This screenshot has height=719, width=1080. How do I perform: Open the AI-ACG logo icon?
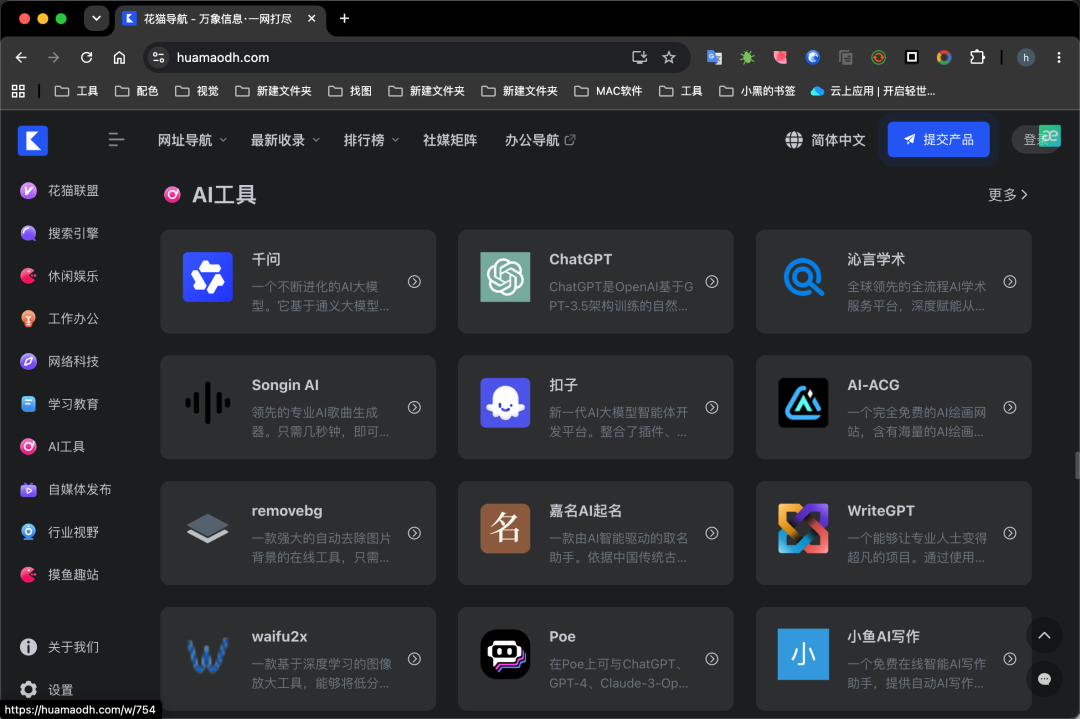point(803,403)
